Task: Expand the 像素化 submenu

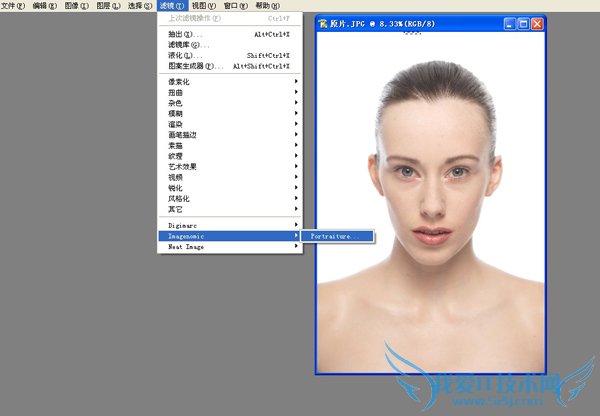Action: 230,82
